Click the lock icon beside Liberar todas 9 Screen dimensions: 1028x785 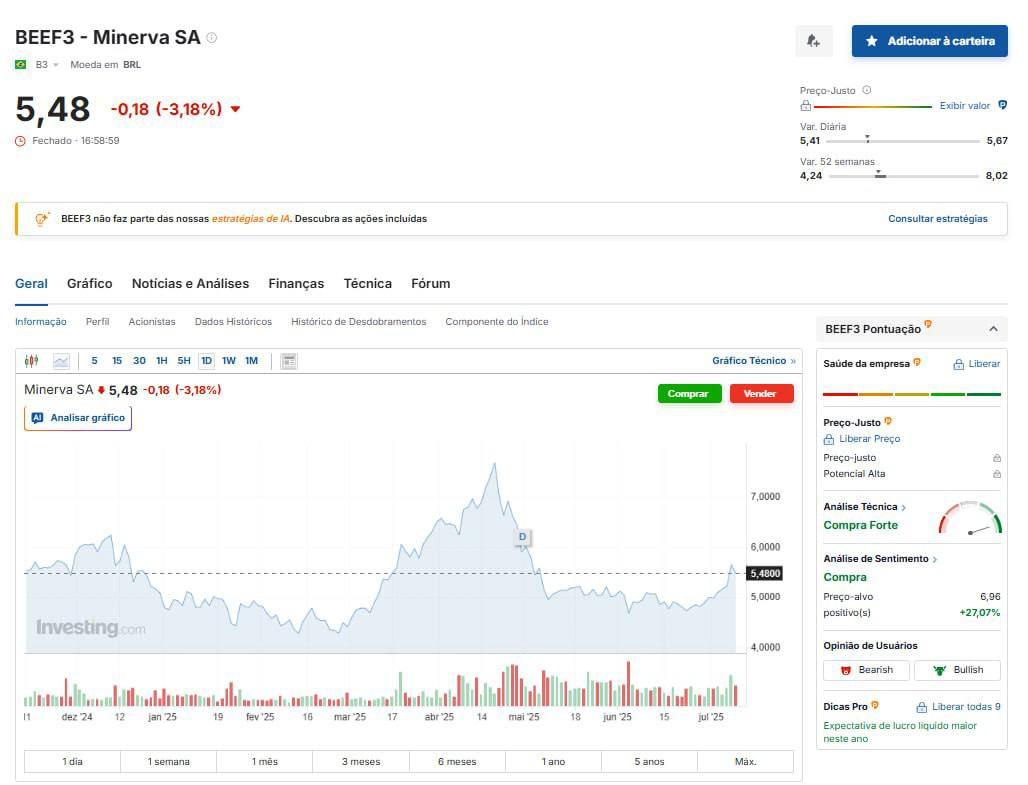921,707
